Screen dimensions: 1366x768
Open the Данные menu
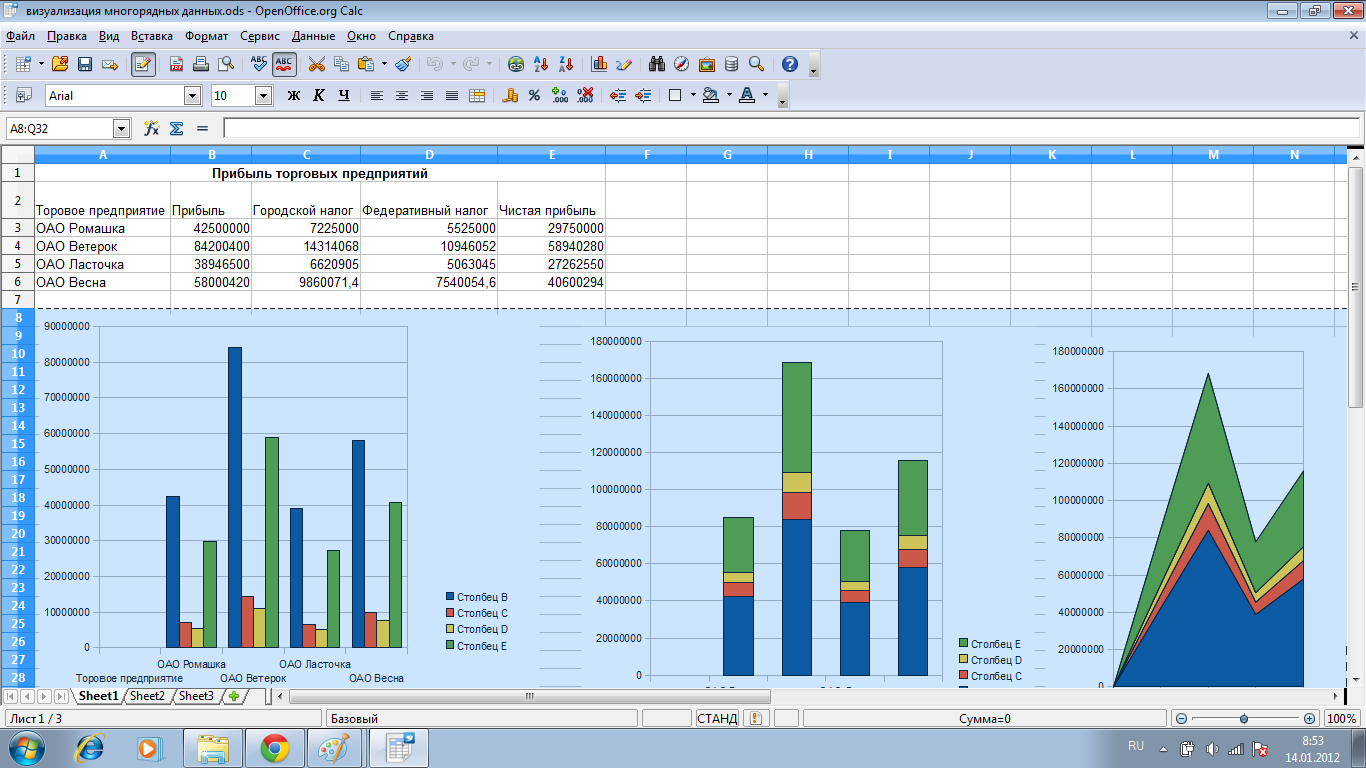(x=314, y=36)
